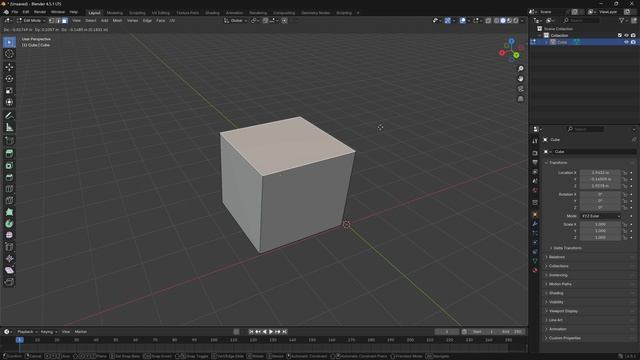Select the Rotate tool
This screenshot has width=640, height=360.
click(9, 79)
